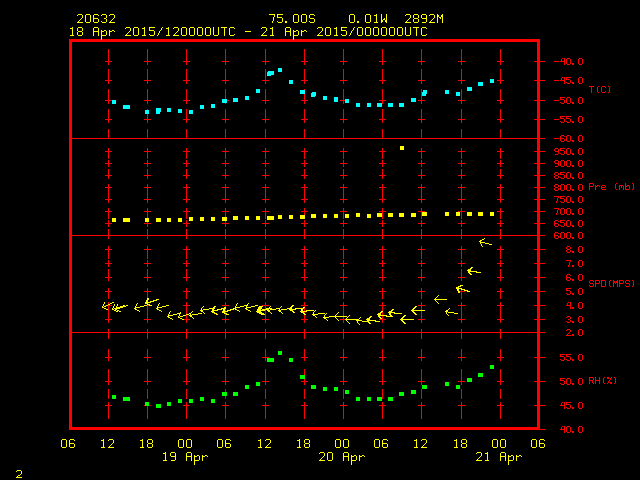
Task: Click the 650.0 pressure axis value
Action: (569, 224)
